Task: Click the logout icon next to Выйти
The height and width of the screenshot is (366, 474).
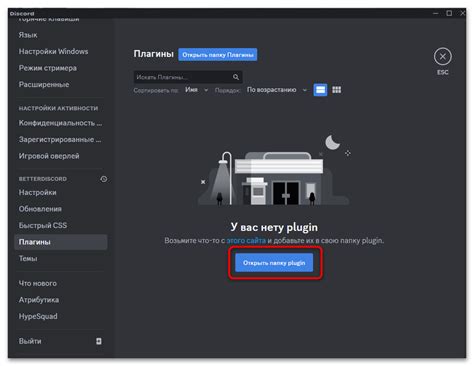Action: point(99,341)
